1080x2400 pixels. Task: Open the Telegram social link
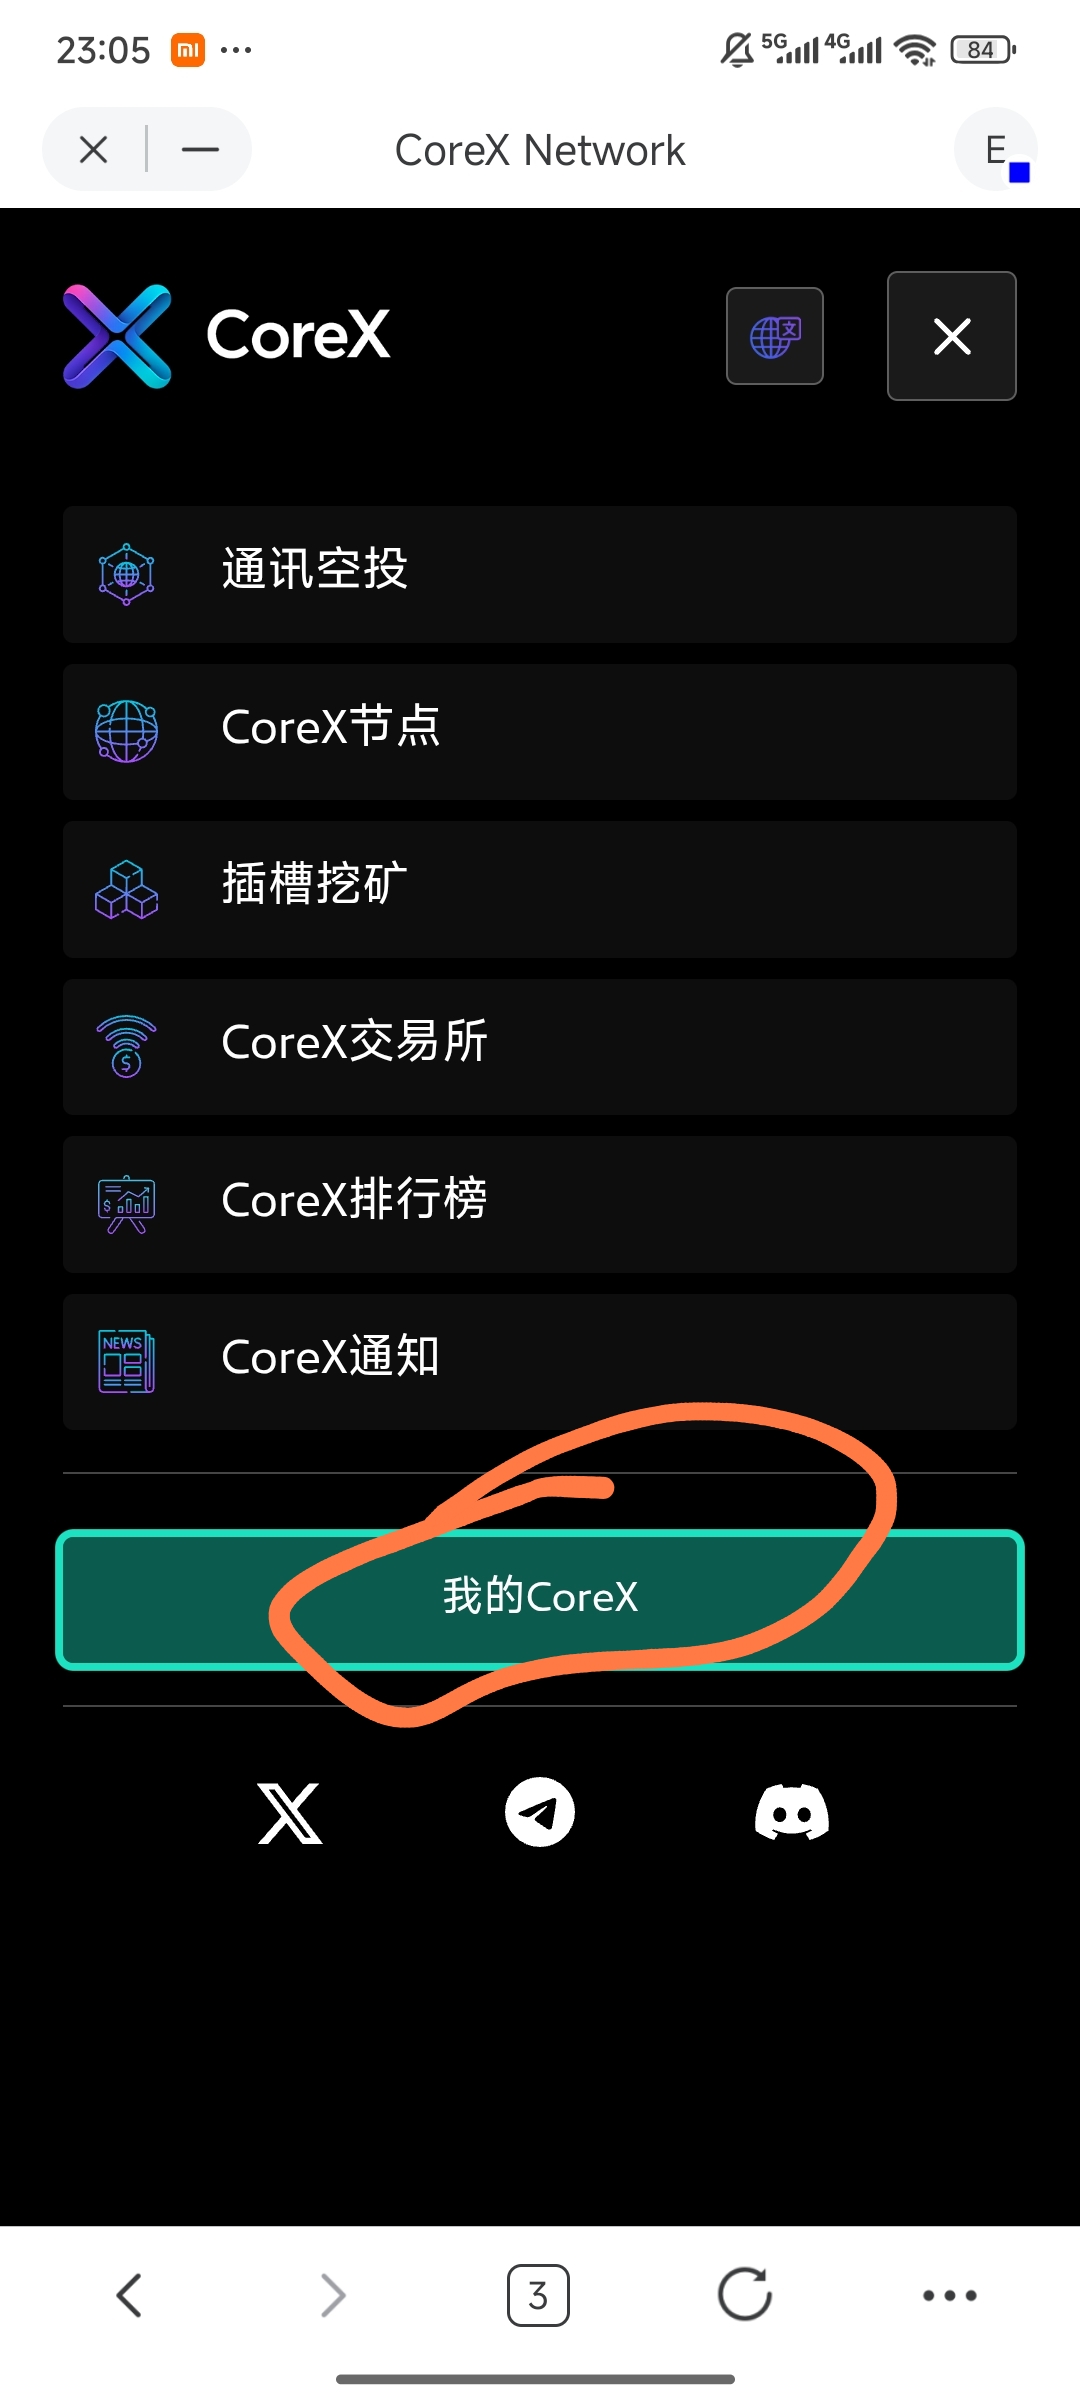click(540, 1812)
